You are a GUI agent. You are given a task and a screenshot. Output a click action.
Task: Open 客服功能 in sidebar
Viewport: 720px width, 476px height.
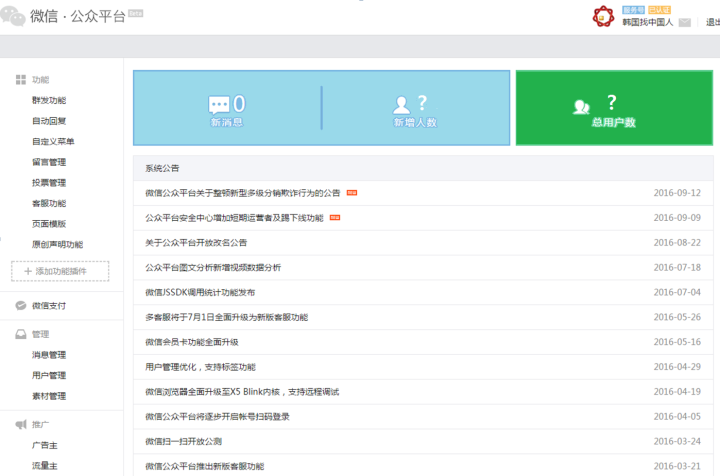pos(49,204)
